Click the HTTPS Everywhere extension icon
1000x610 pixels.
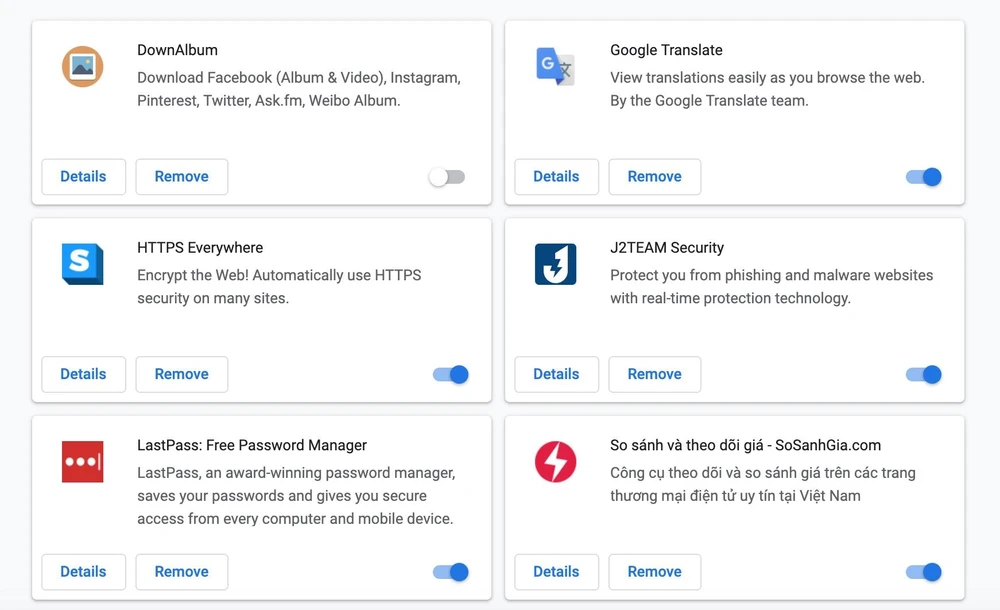82,264
